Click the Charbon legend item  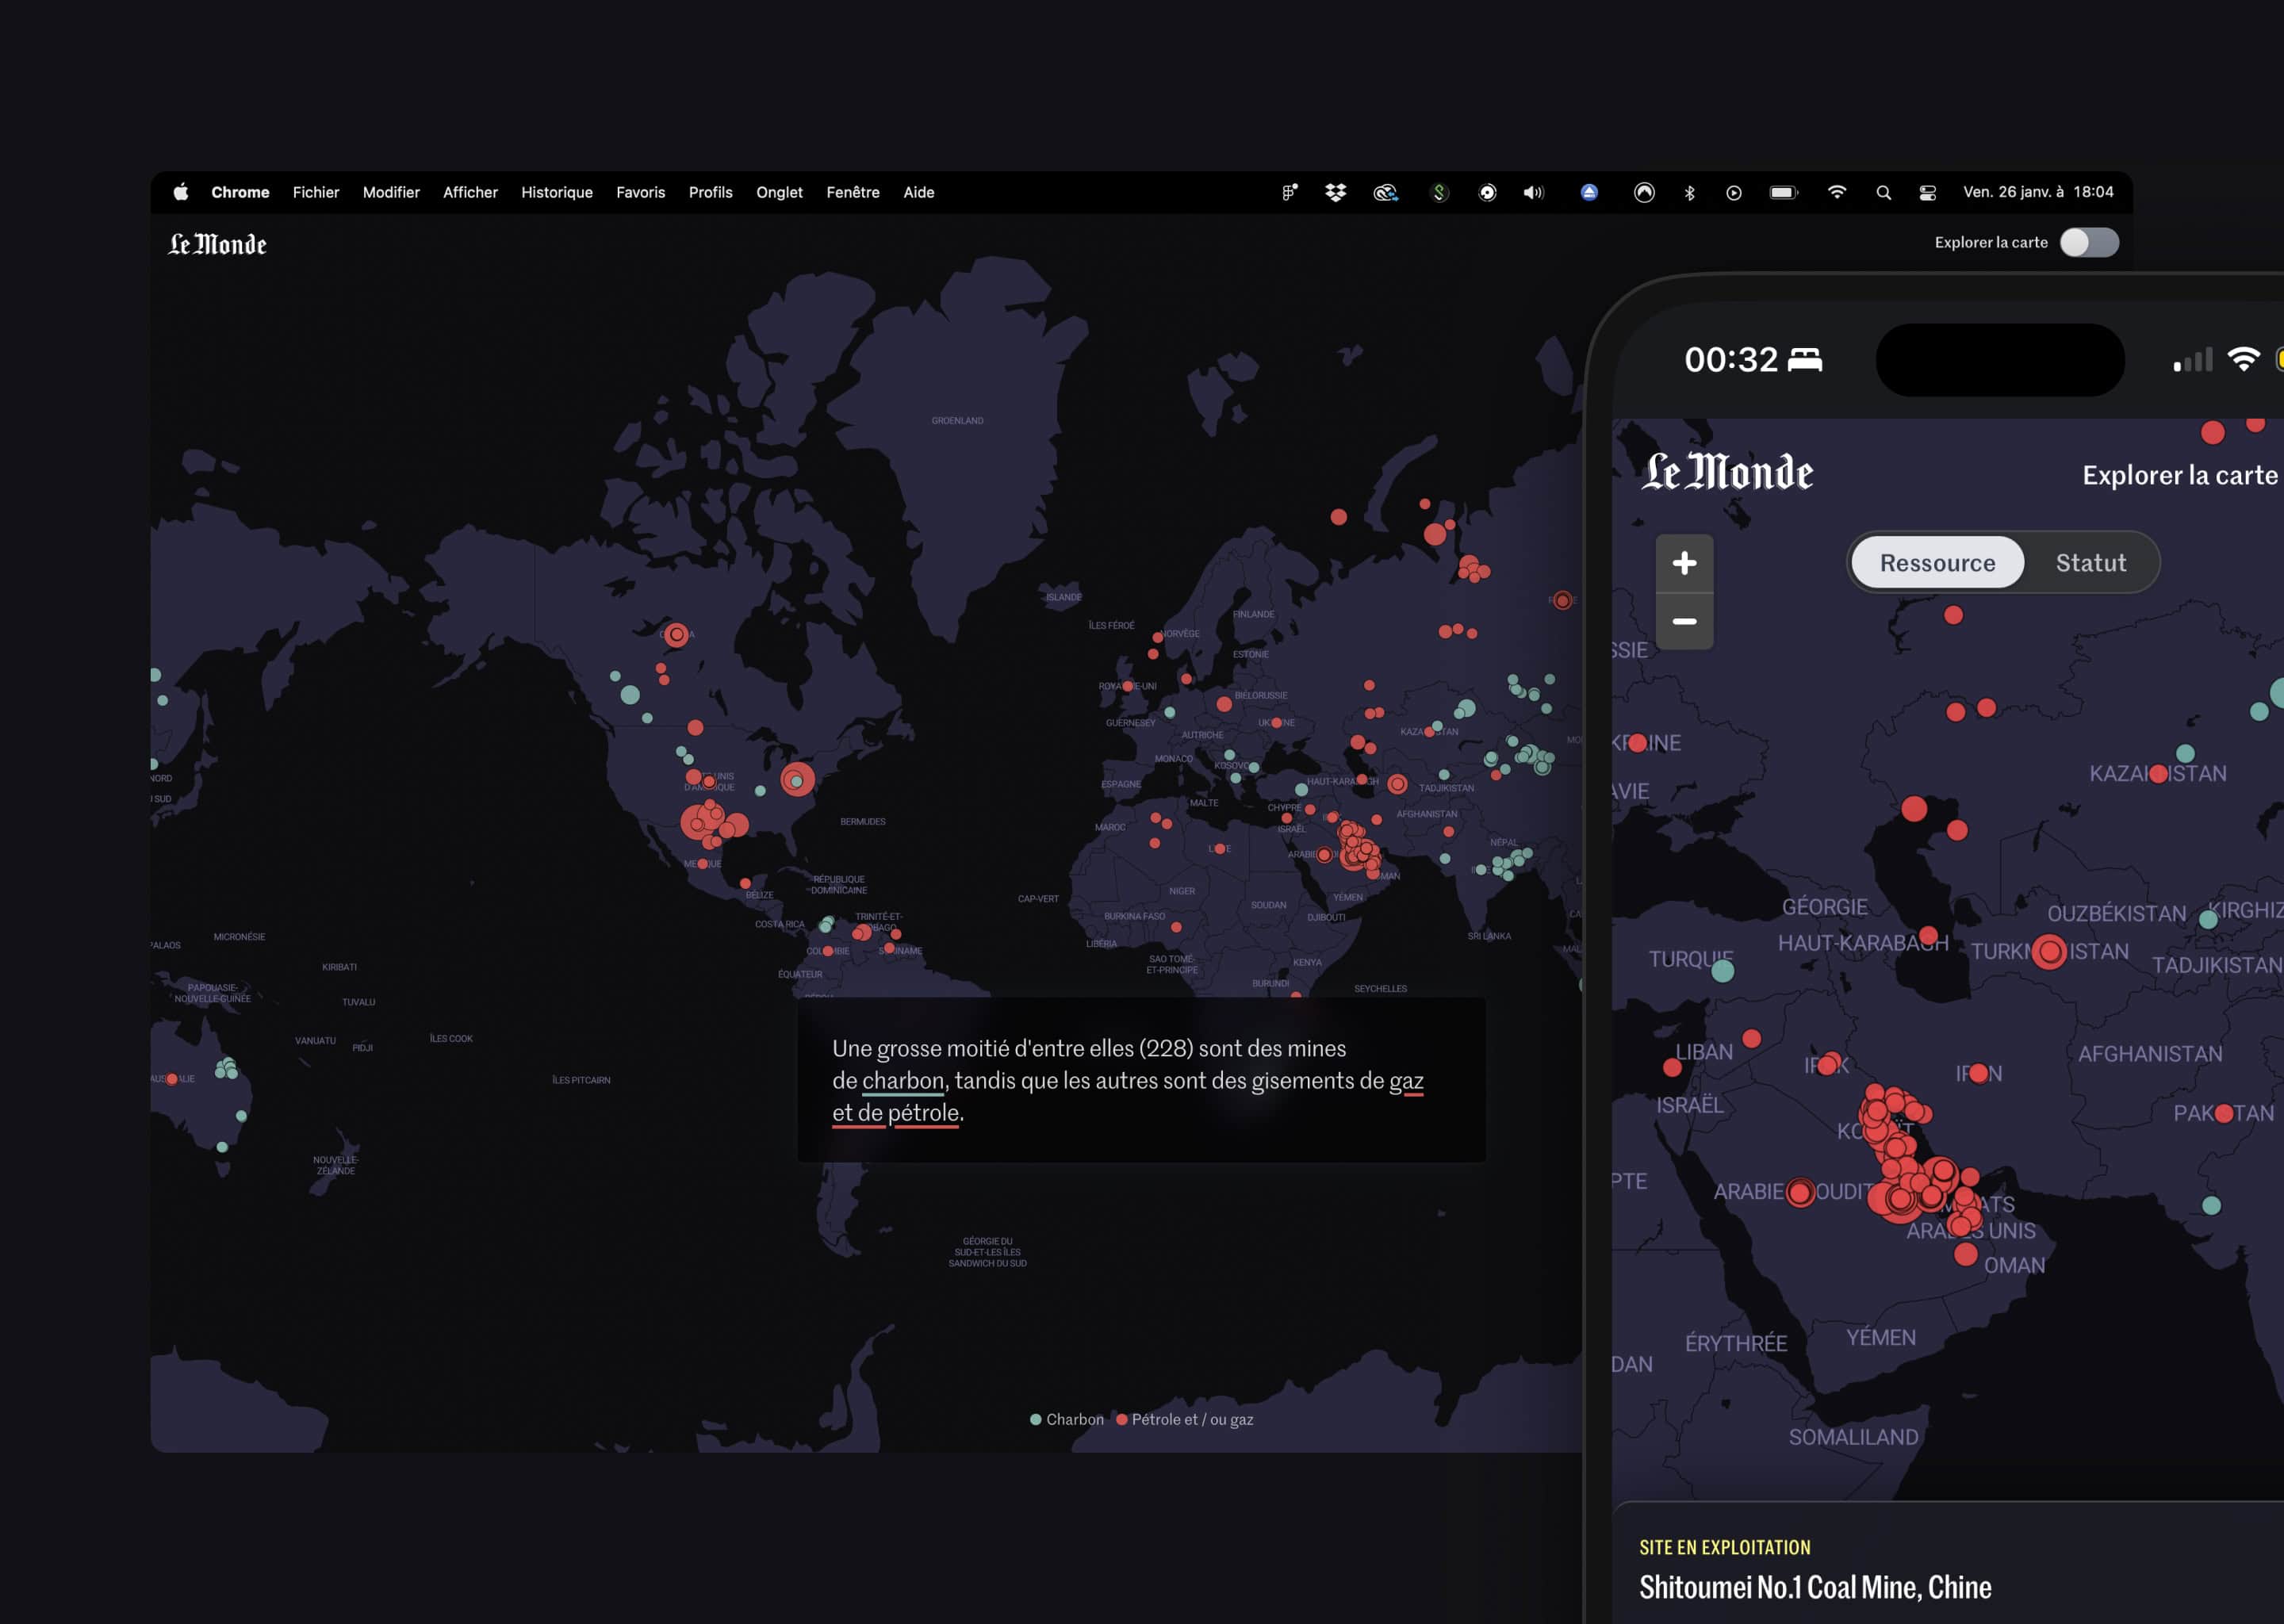coord(1067,1419)
